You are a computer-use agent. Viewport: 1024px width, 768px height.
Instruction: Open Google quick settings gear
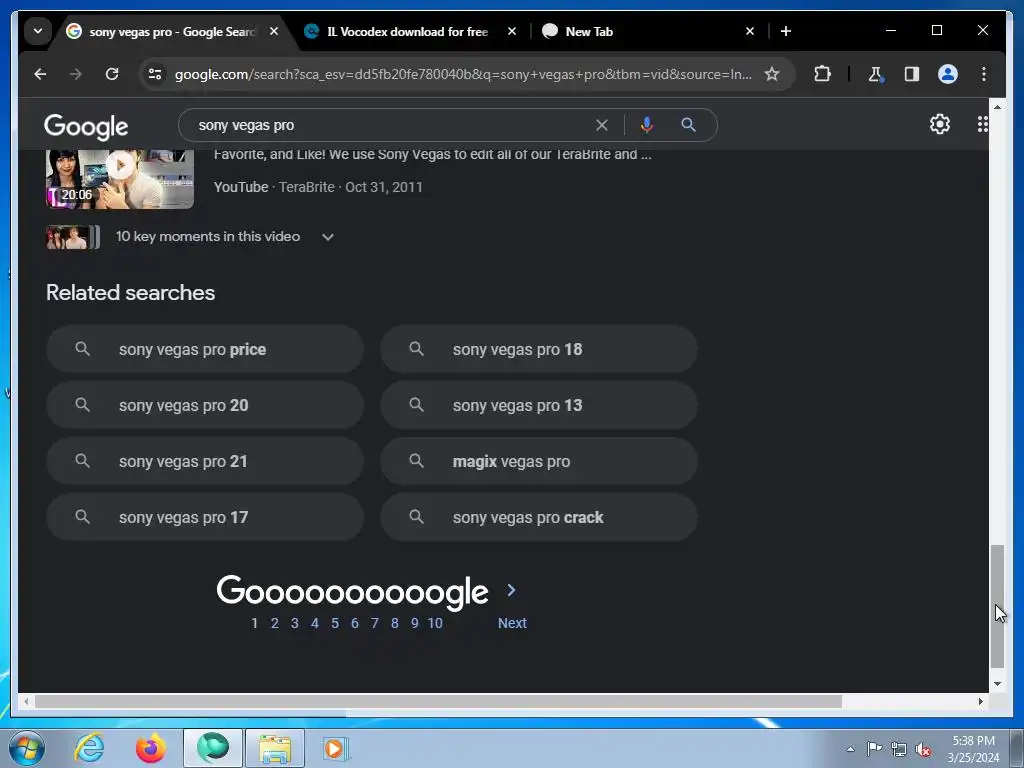pyautogui.click(x=939, y=124)
